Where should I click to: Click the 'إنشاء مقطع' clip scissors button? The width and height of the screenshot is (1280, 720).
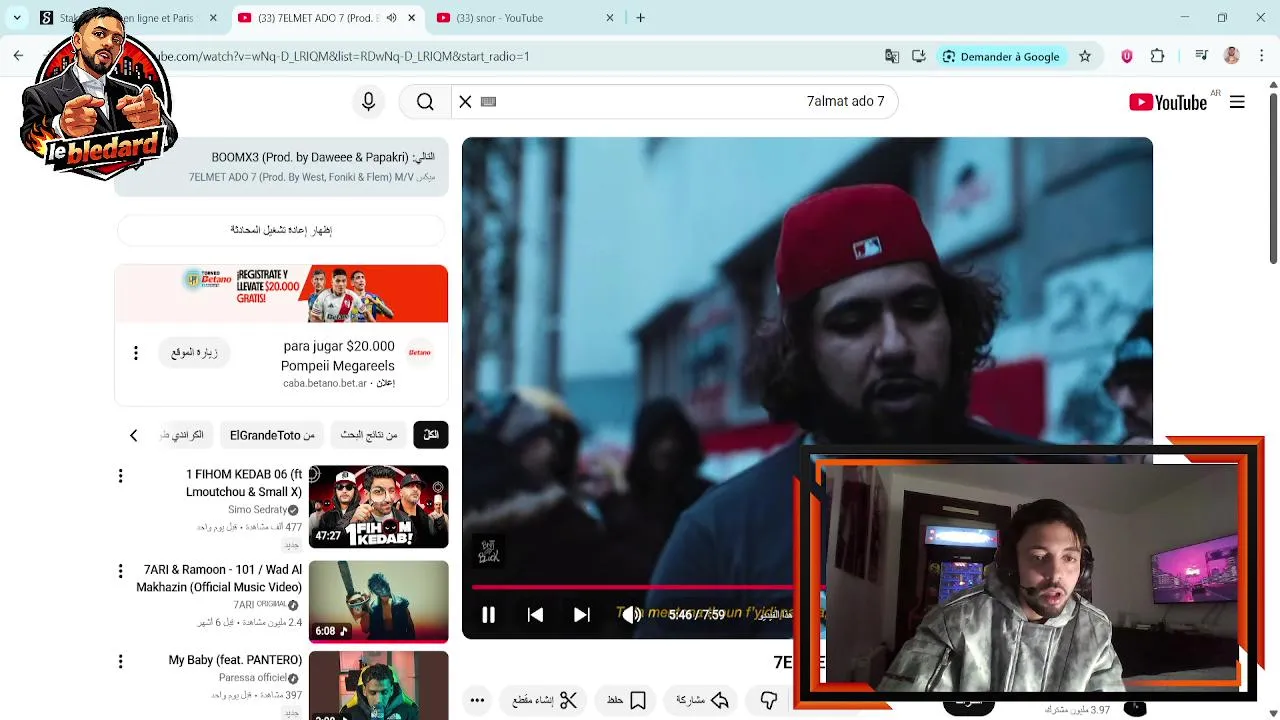click(545, 700)
